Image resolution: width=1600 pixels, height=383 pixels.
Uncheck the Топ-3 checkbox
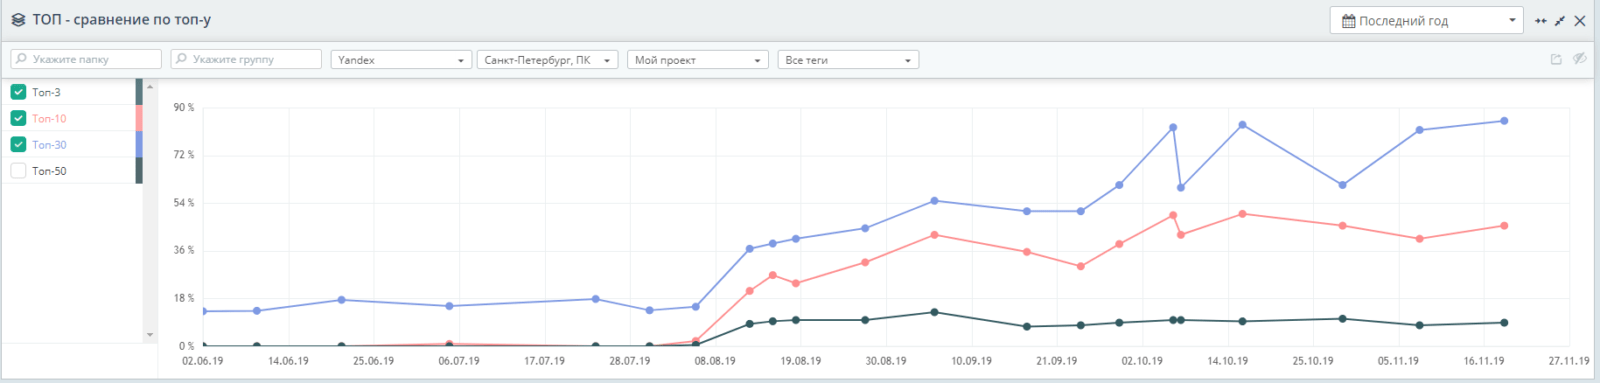click(x=18, y=92)
